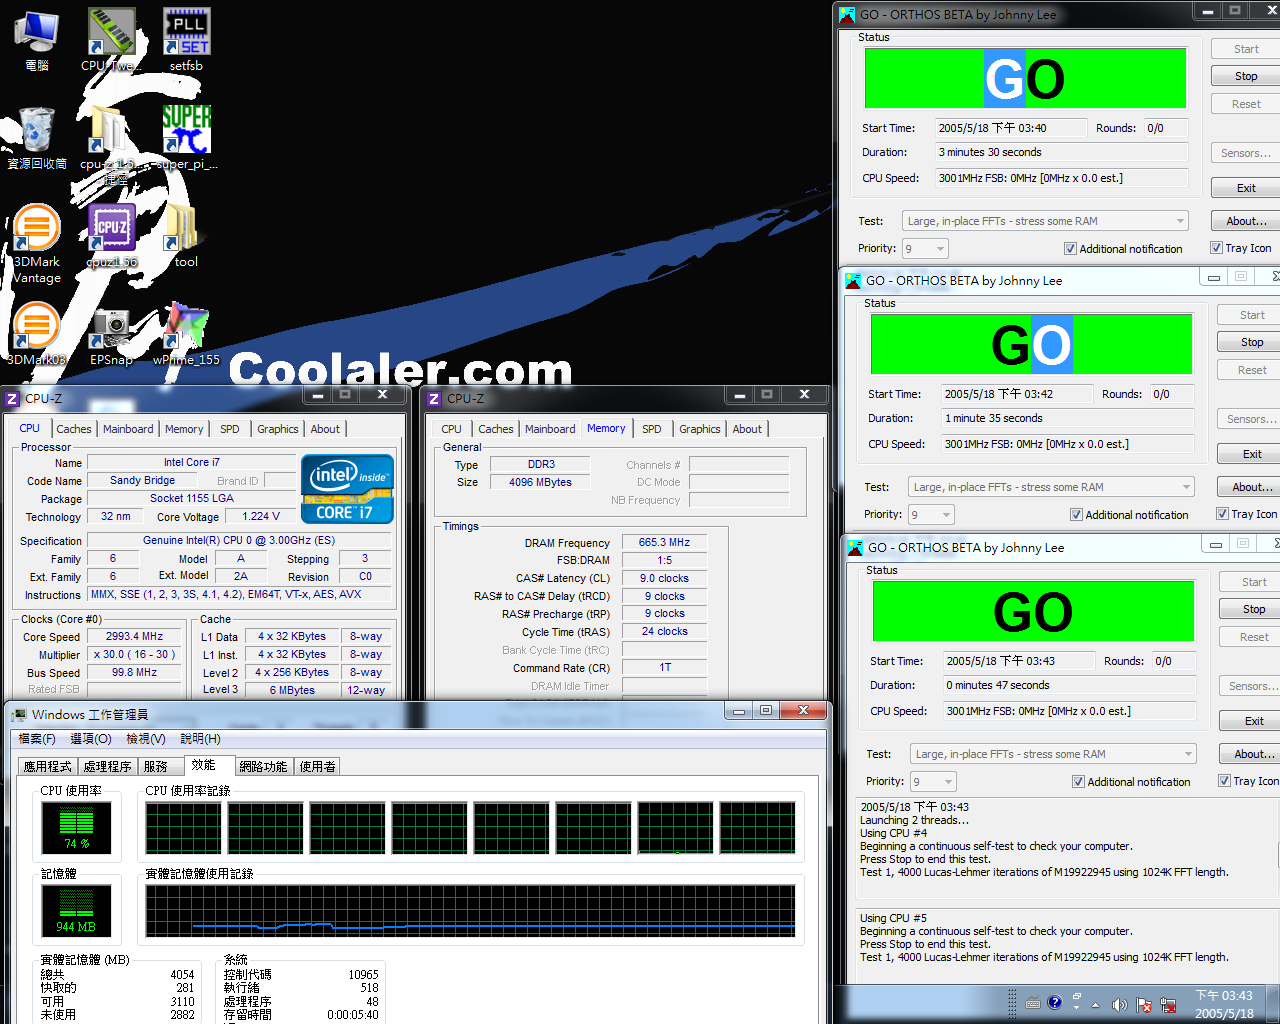
Task: Open the Action Center flag tray icon
Action: 1143,1005
